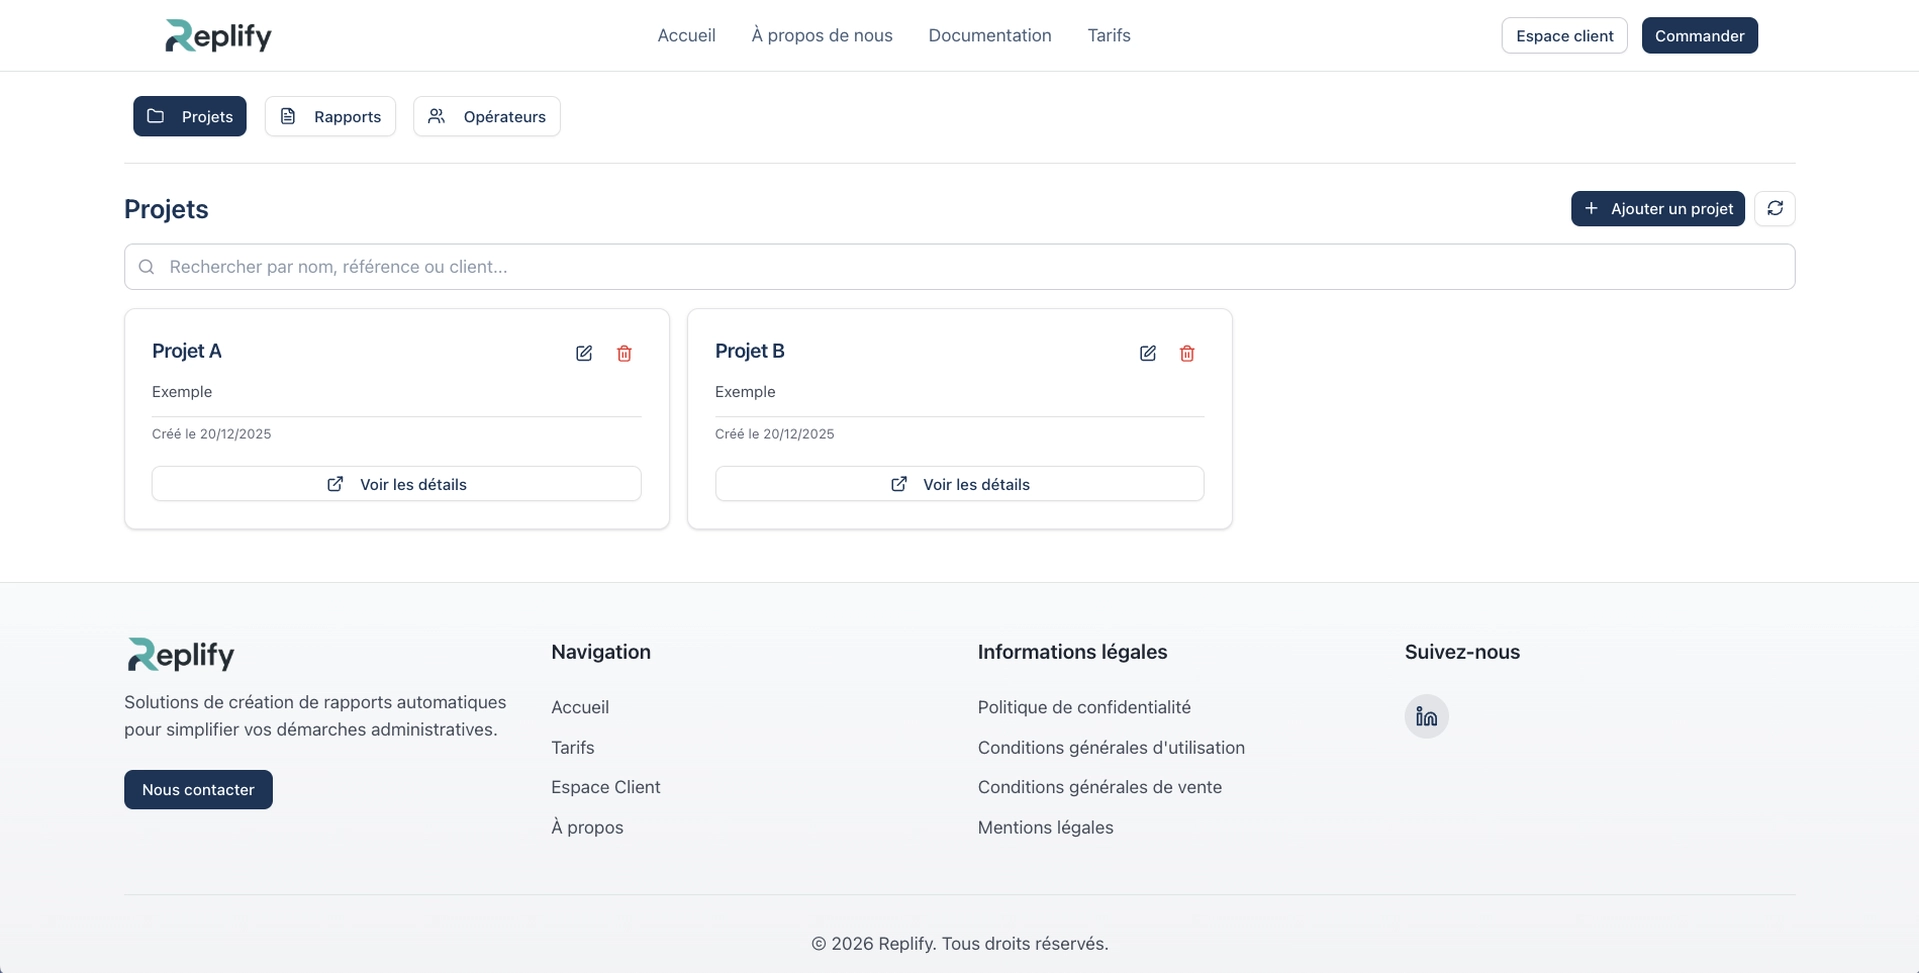
Task: Switch to the Opérateurs tab
Action: (x=486, y=116)
